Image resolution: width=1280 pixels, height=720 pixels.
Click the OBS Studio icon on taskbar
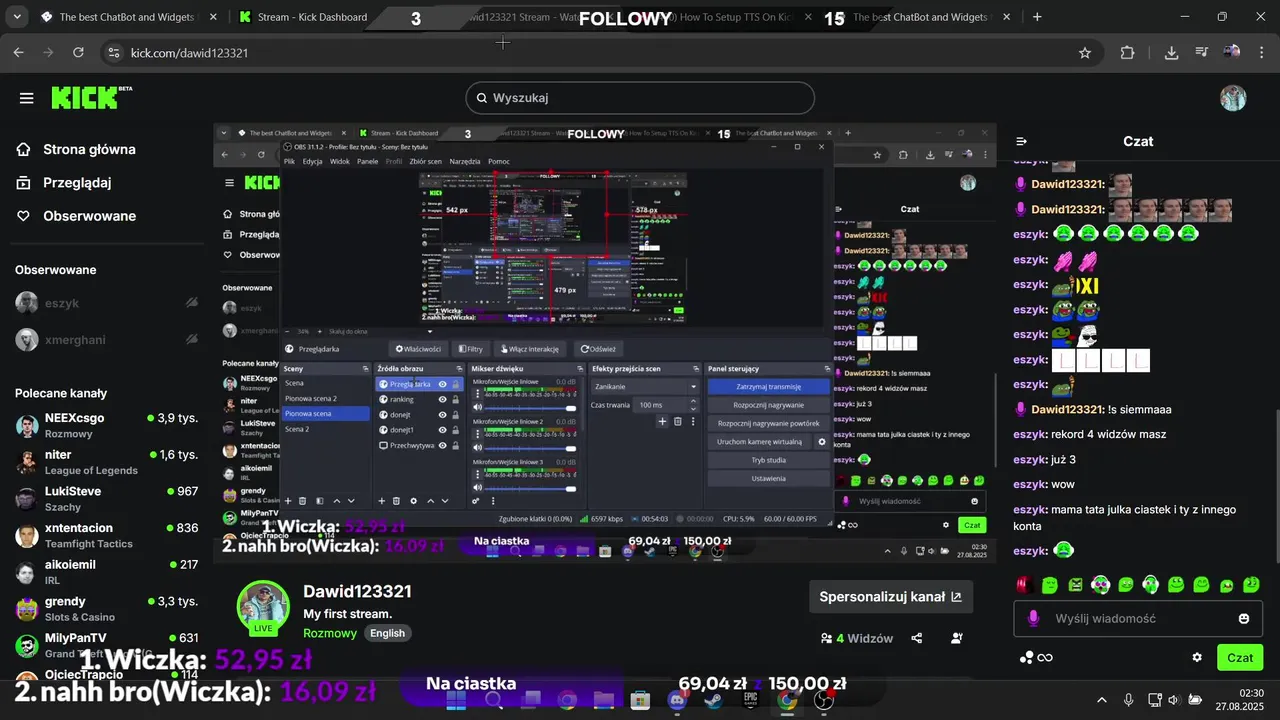pyautogui.click(x=824, y=700)
